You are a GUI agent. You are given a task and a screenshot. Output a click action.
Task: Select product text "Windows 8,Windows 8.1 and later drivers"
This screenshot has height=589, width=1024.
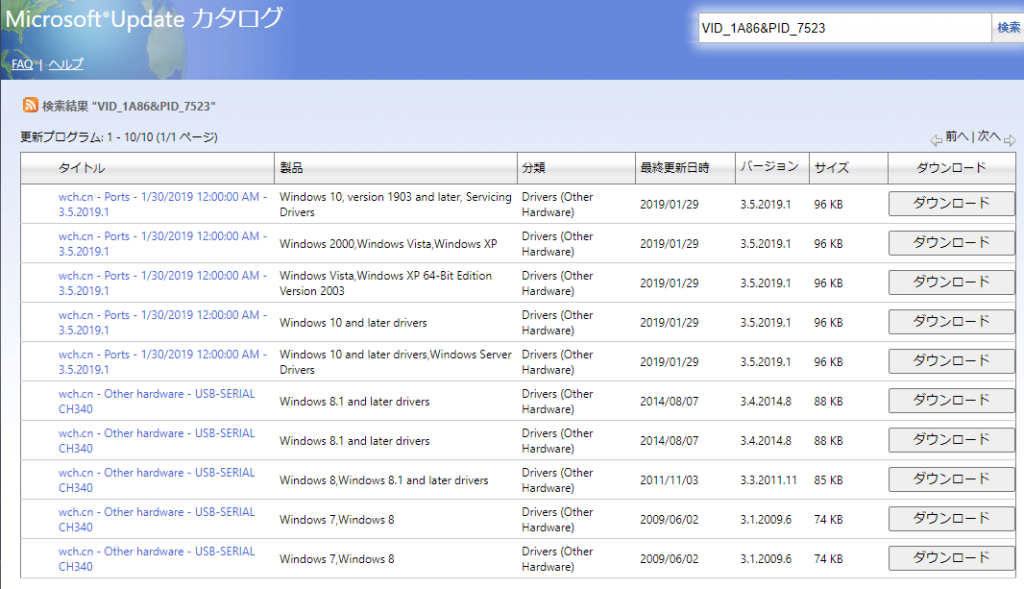coord(384,480)
